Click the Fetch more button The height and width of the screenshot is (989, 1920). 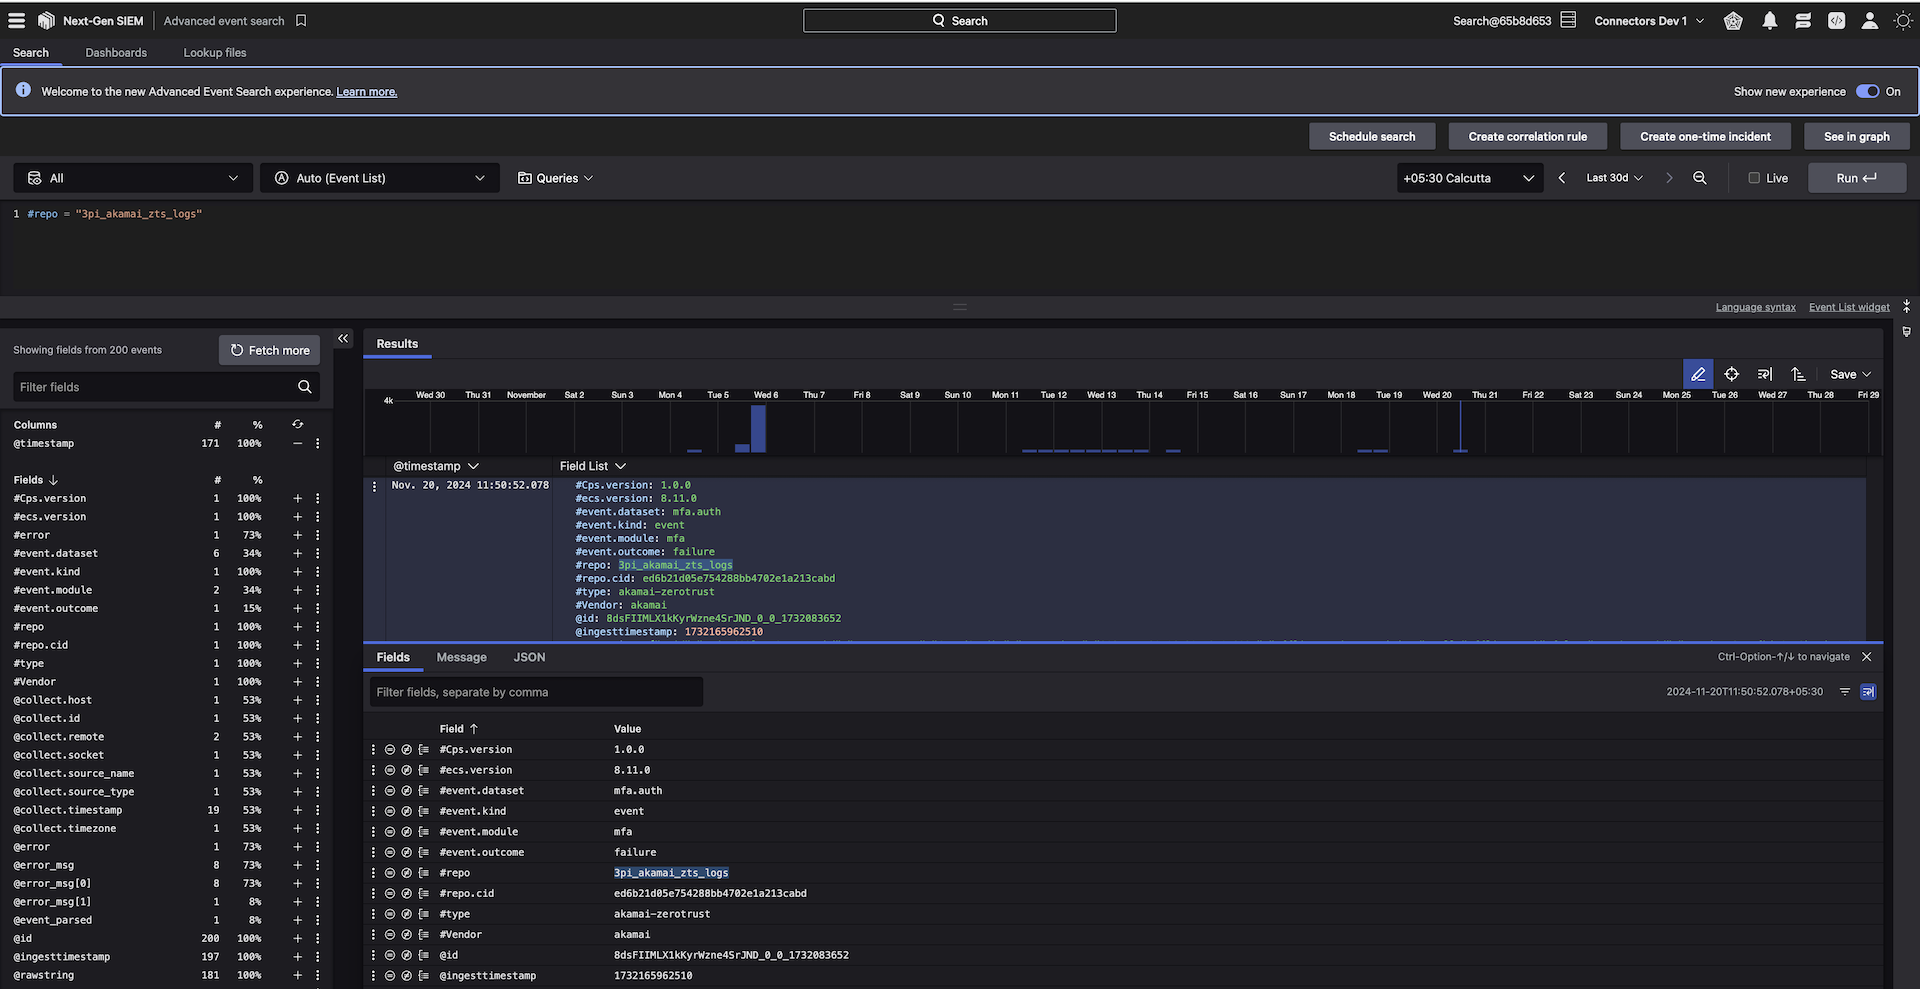pos(270,350)
